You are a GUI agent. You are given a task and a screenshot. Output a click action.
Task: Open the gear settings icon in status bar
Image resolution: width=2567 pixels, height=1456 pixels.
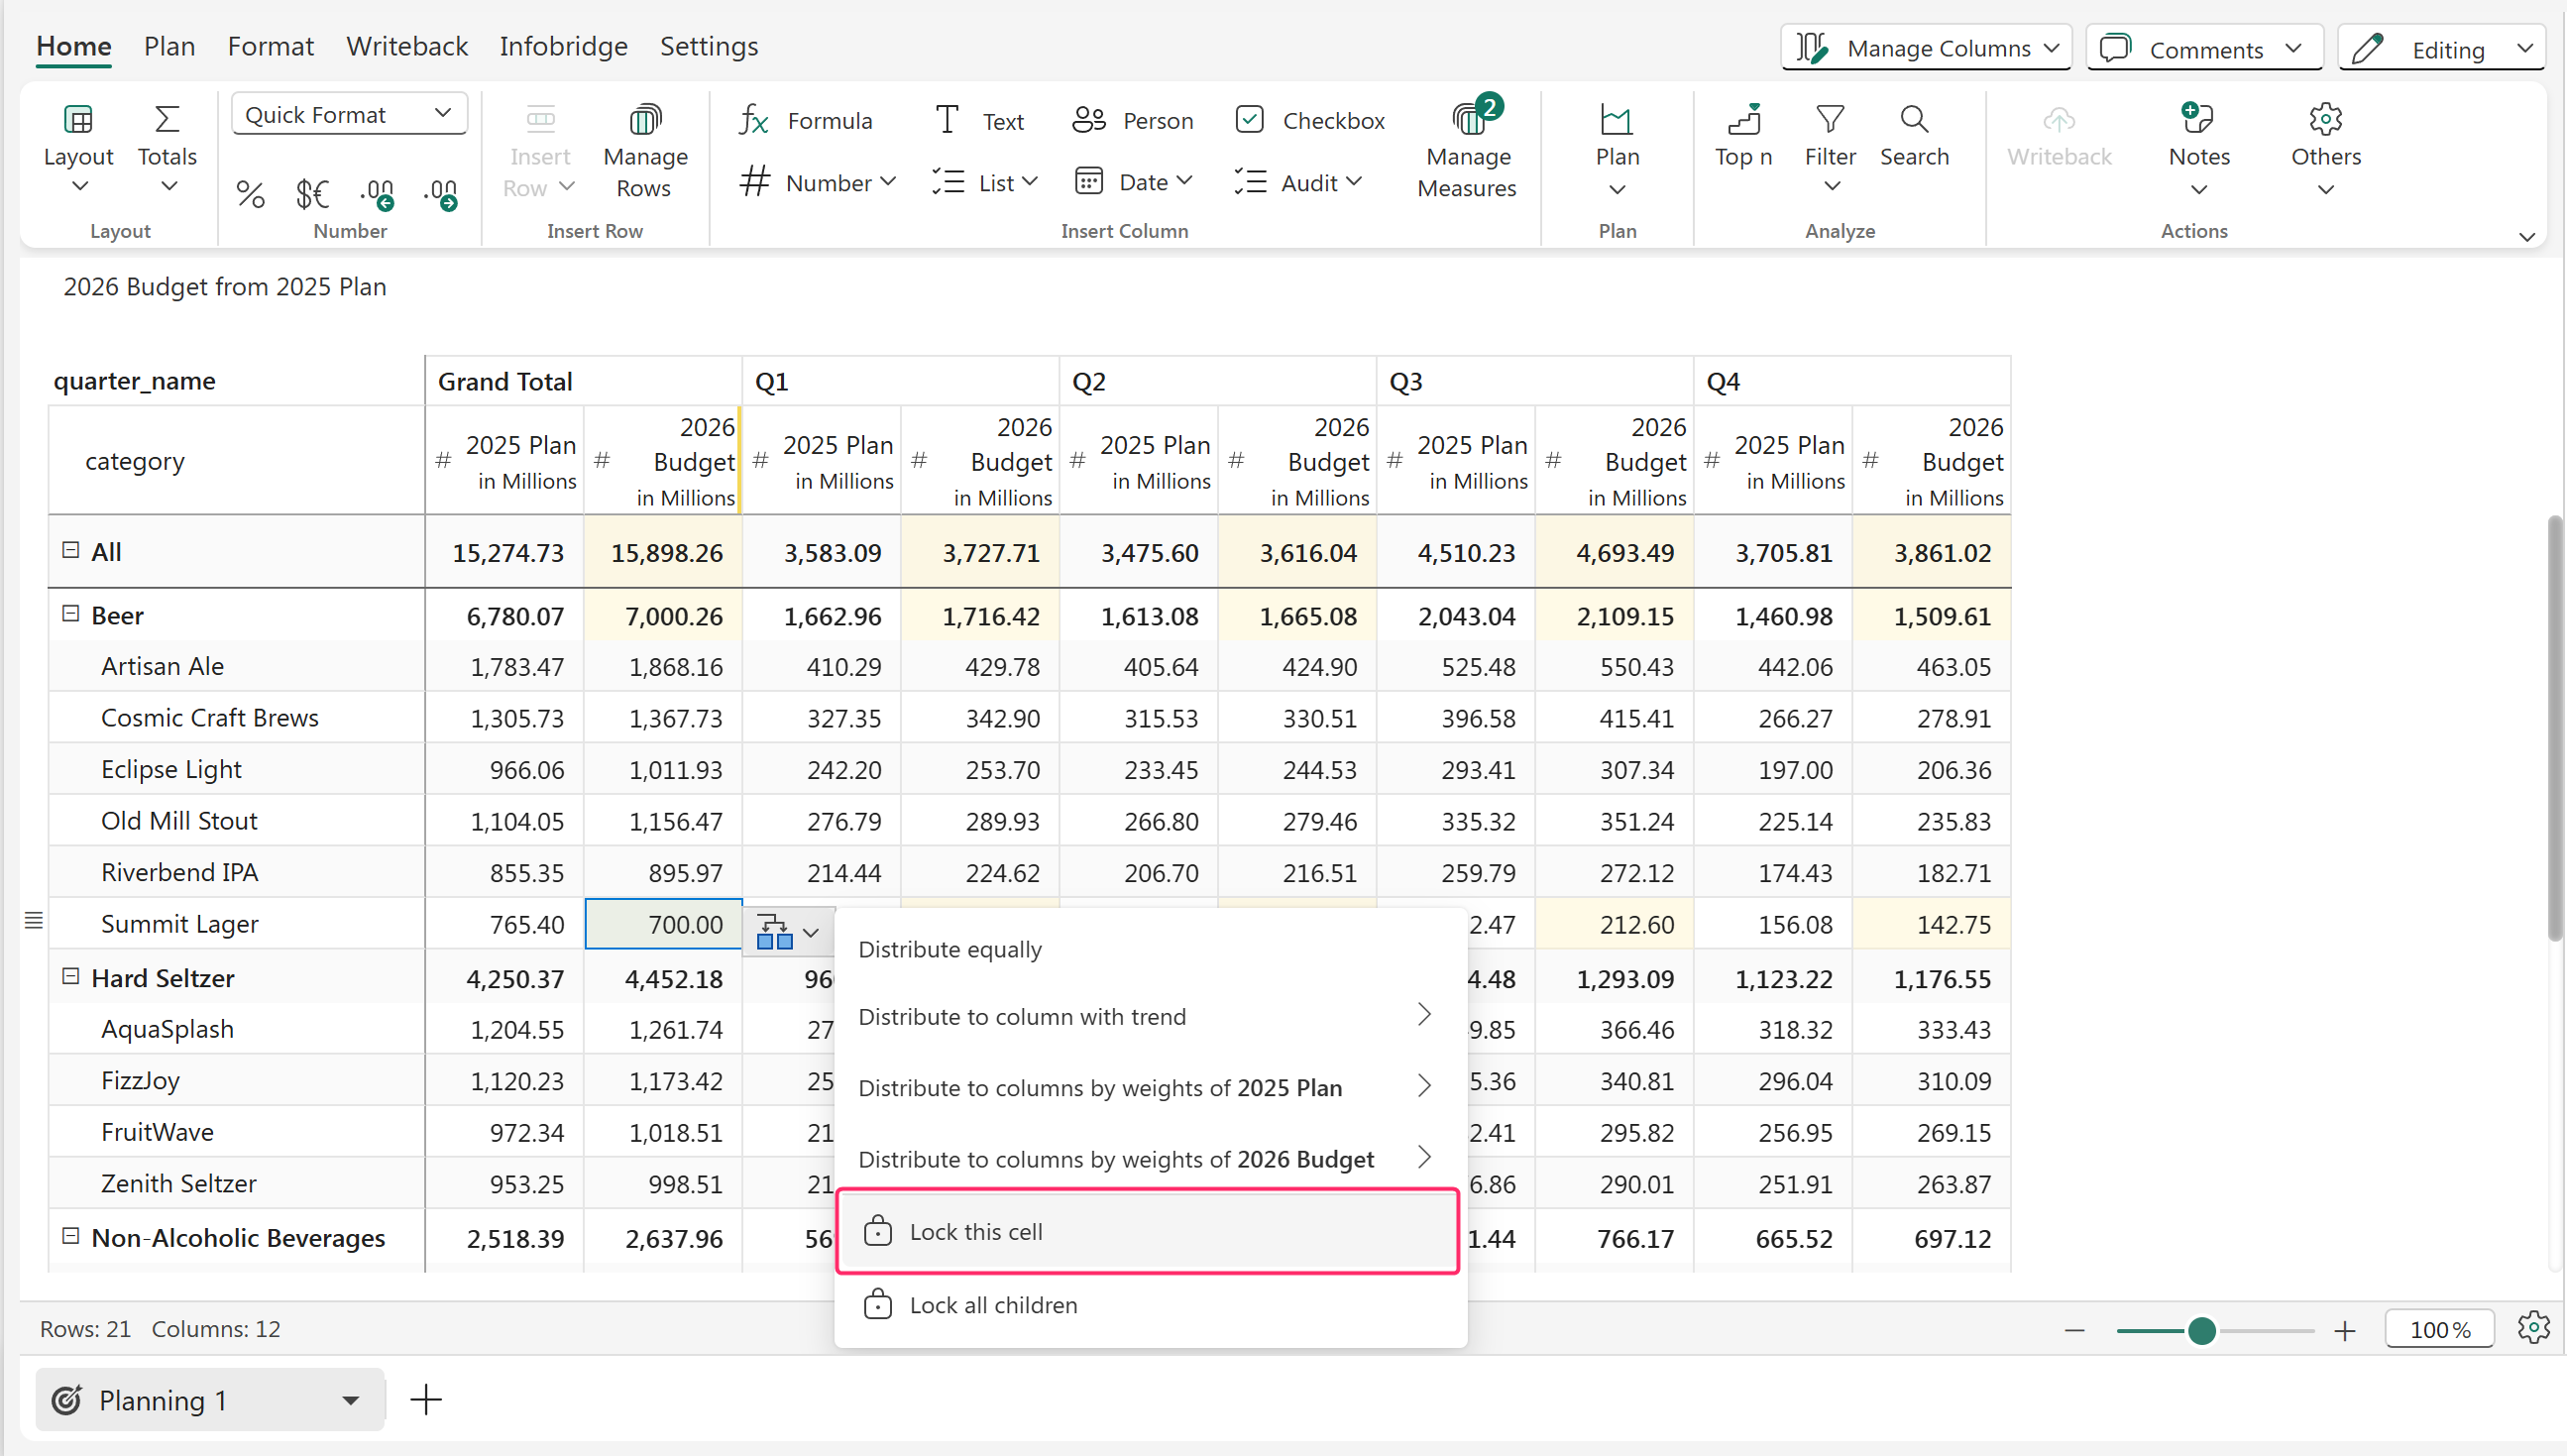[2532, 1328]
